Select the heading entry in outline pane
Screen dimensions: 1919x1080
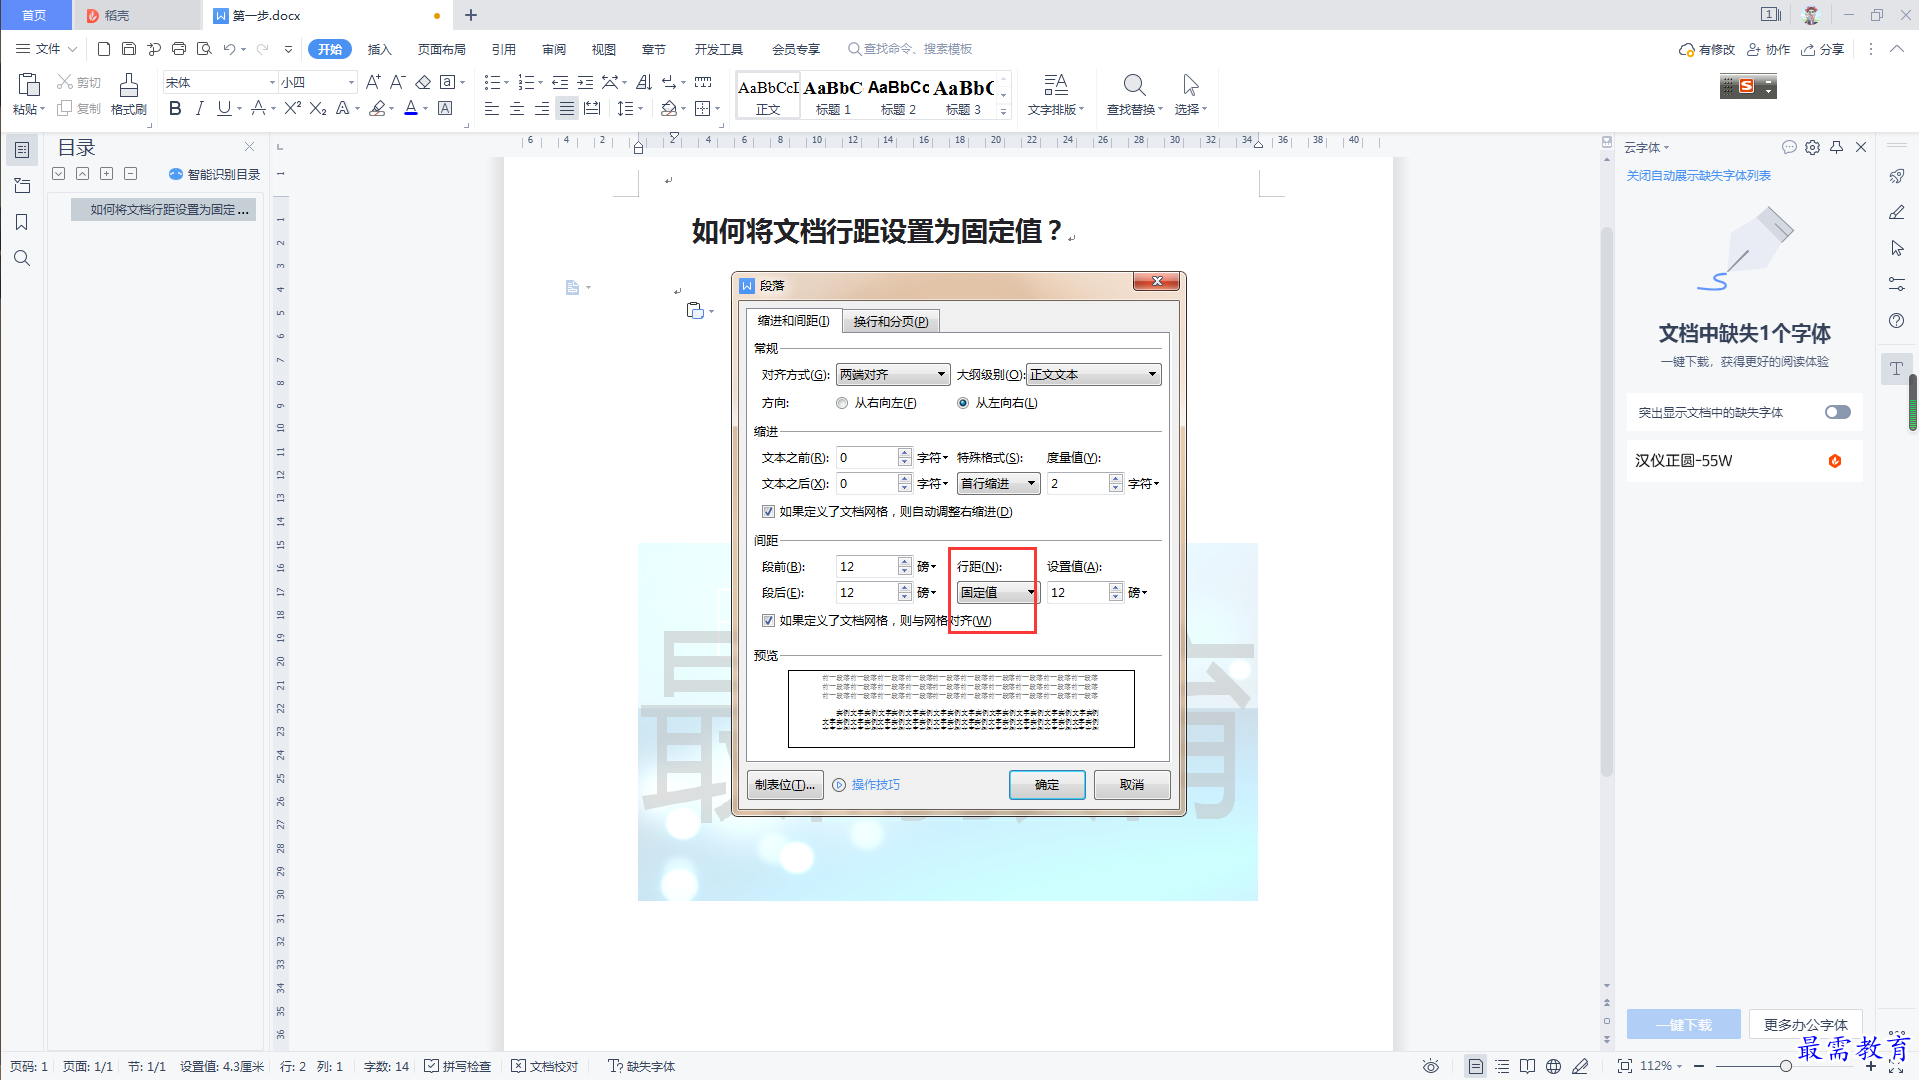[165, 209]
